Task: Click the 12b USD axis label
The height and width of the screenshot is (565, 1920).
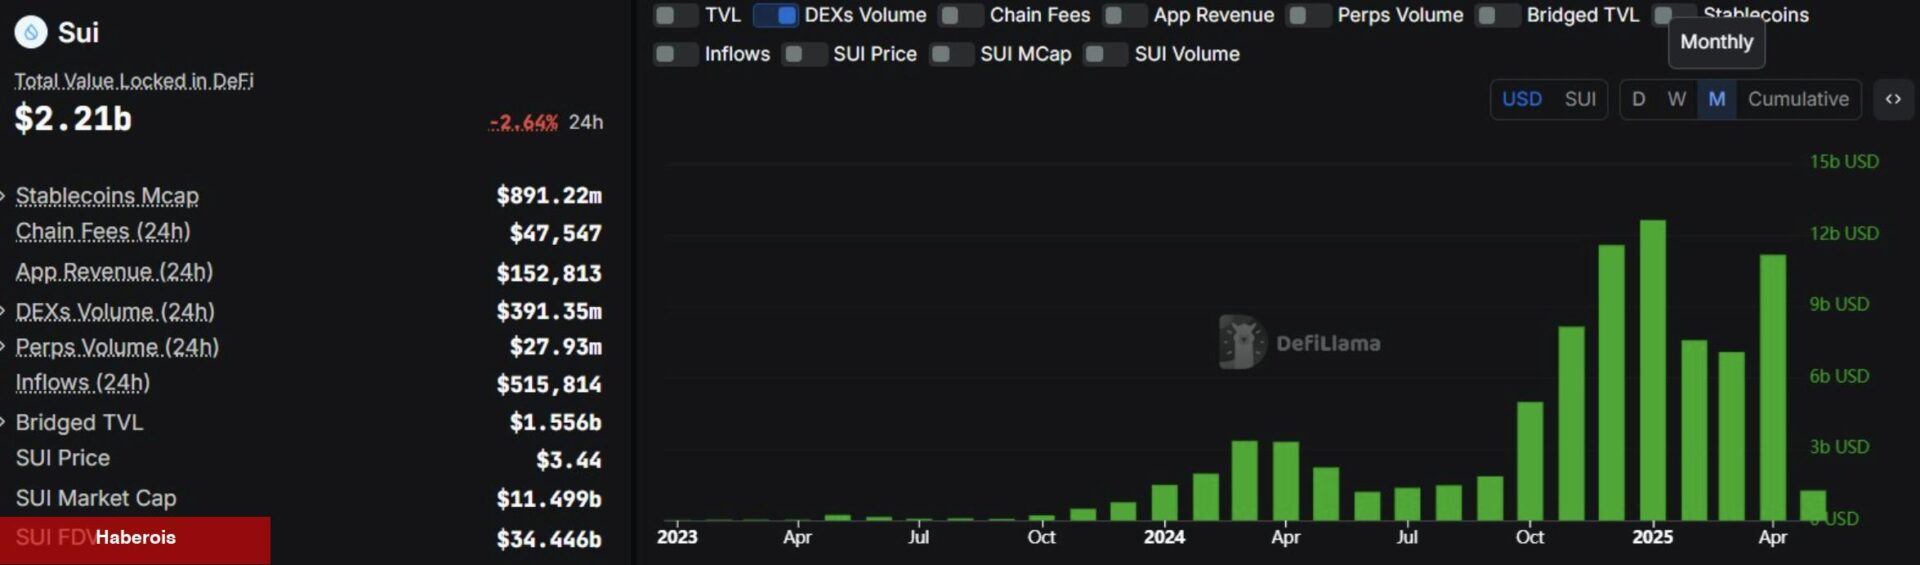Action: (x=1844, y=233)
